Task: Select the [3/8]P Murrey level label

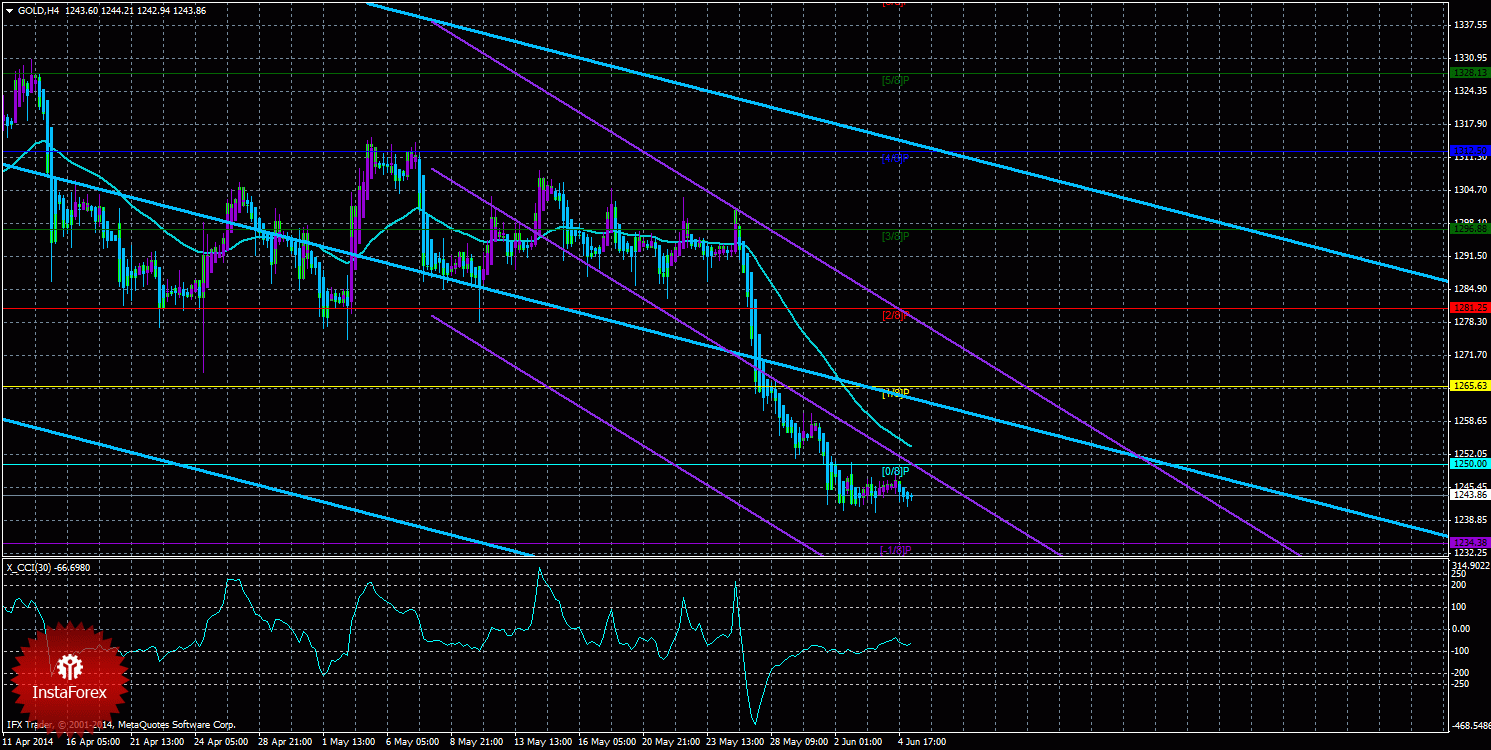Action: [x=895, y=236]
